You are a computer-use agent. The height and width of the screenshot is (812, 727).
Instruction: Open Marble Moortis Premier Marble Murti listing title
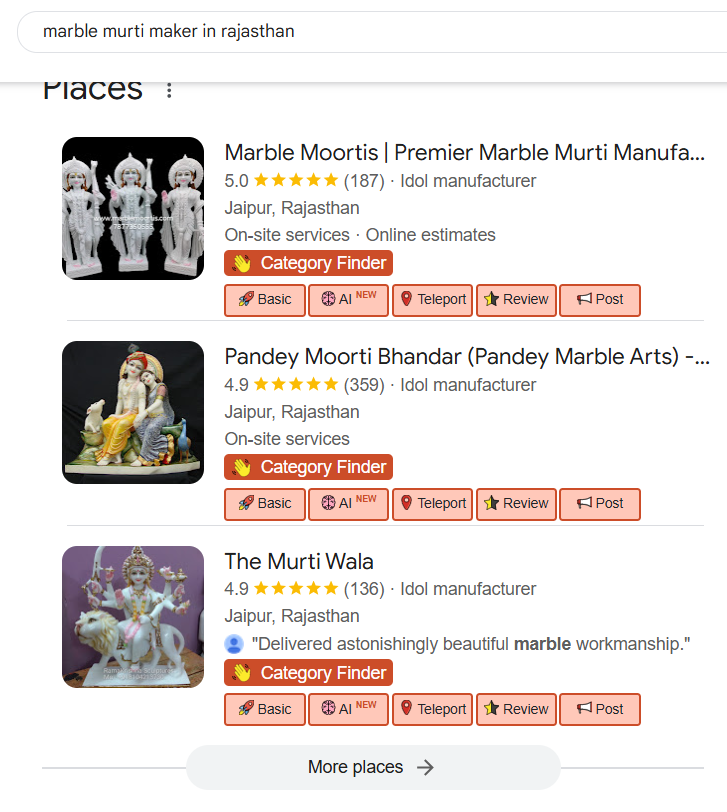click(x=464, y=153)
